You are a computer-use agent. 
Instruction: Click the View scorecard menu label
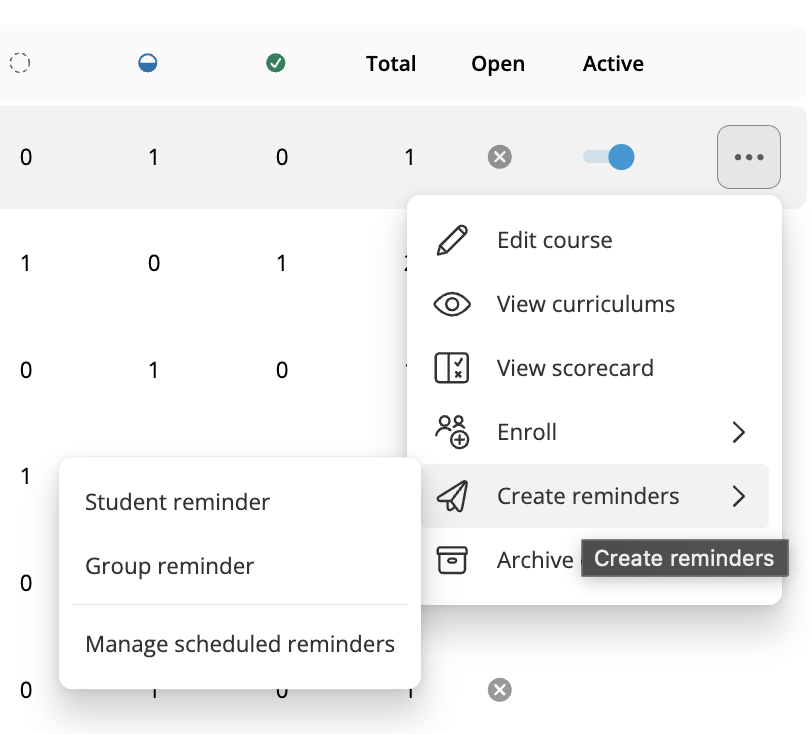coord(575,368)
